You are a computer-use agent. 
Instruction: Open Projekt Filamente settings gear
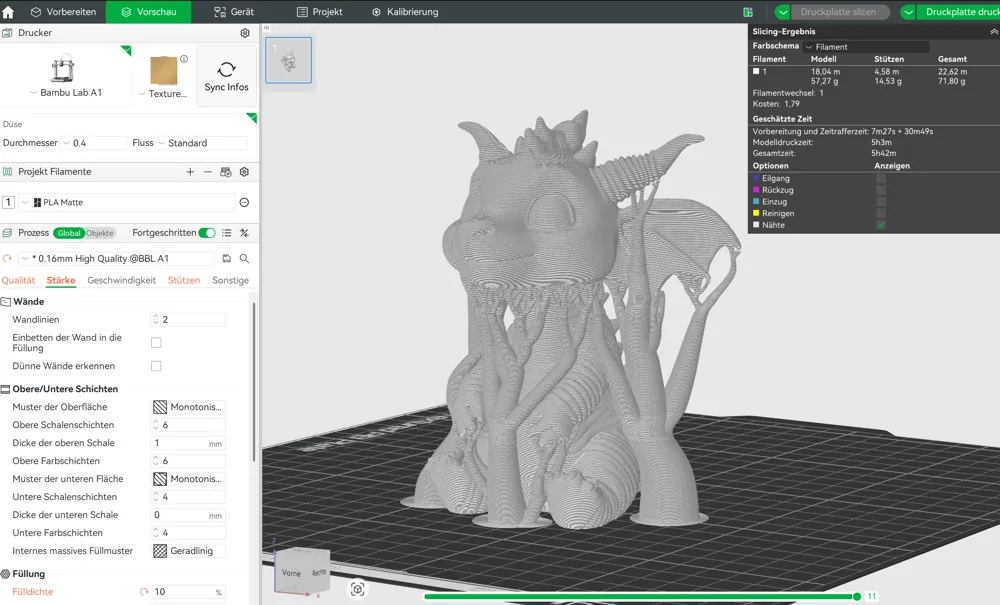point(244,171)
